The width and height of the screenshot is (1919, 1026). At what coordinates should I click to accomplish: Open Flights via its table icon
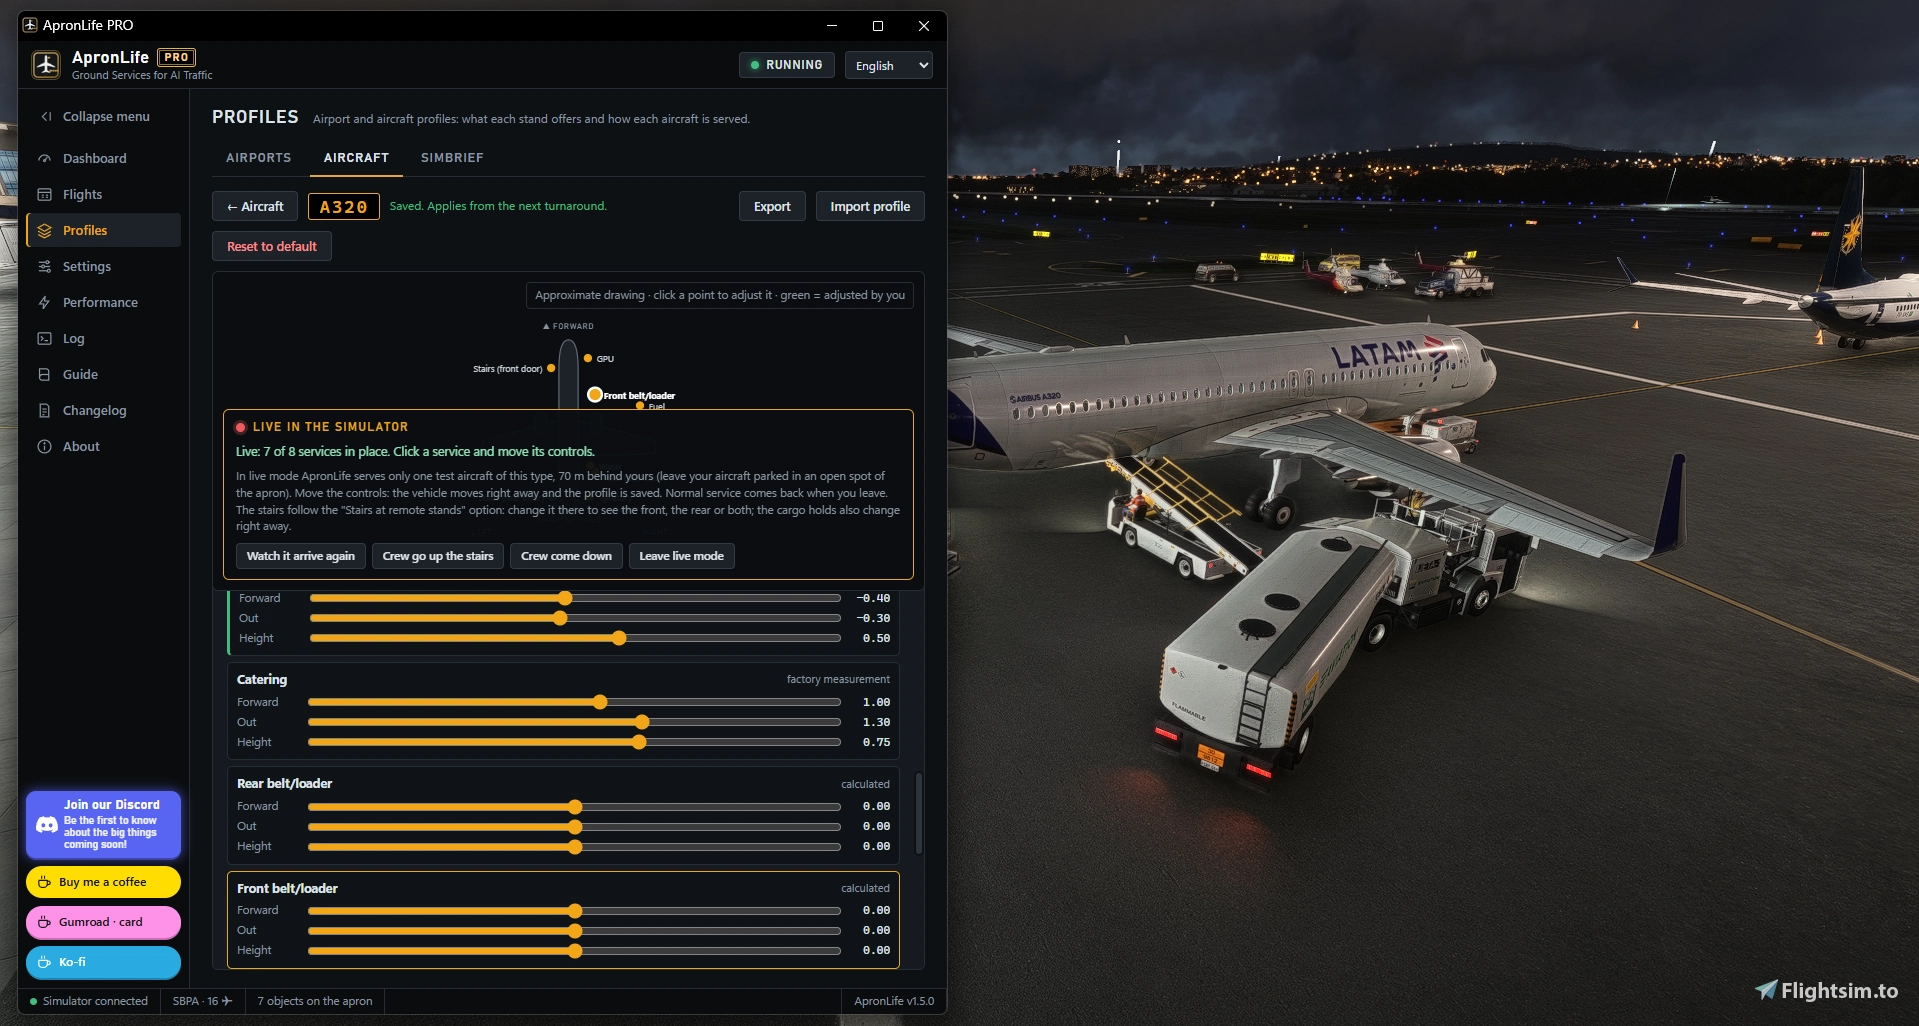point(44,194)
